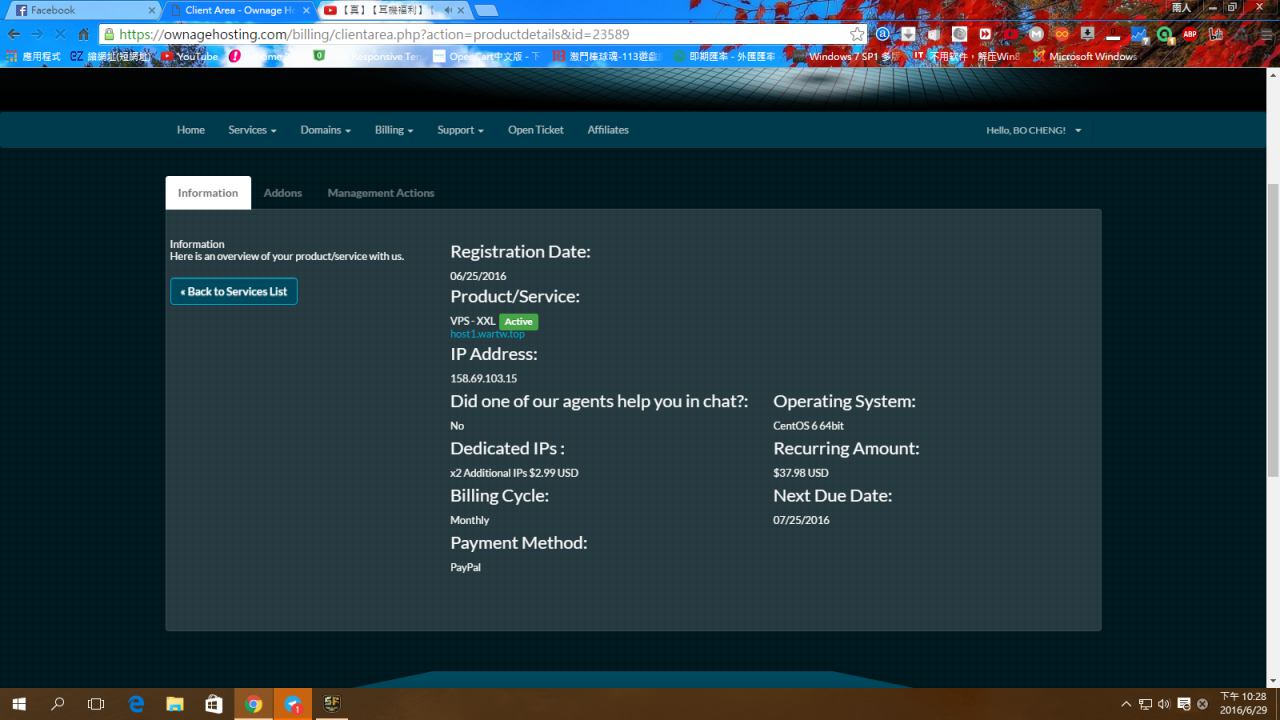Image resolution: width=1280 pixels, height=720 pixels.
Task: Switch to the Addons tab
Action: click(x=283, y=193)
